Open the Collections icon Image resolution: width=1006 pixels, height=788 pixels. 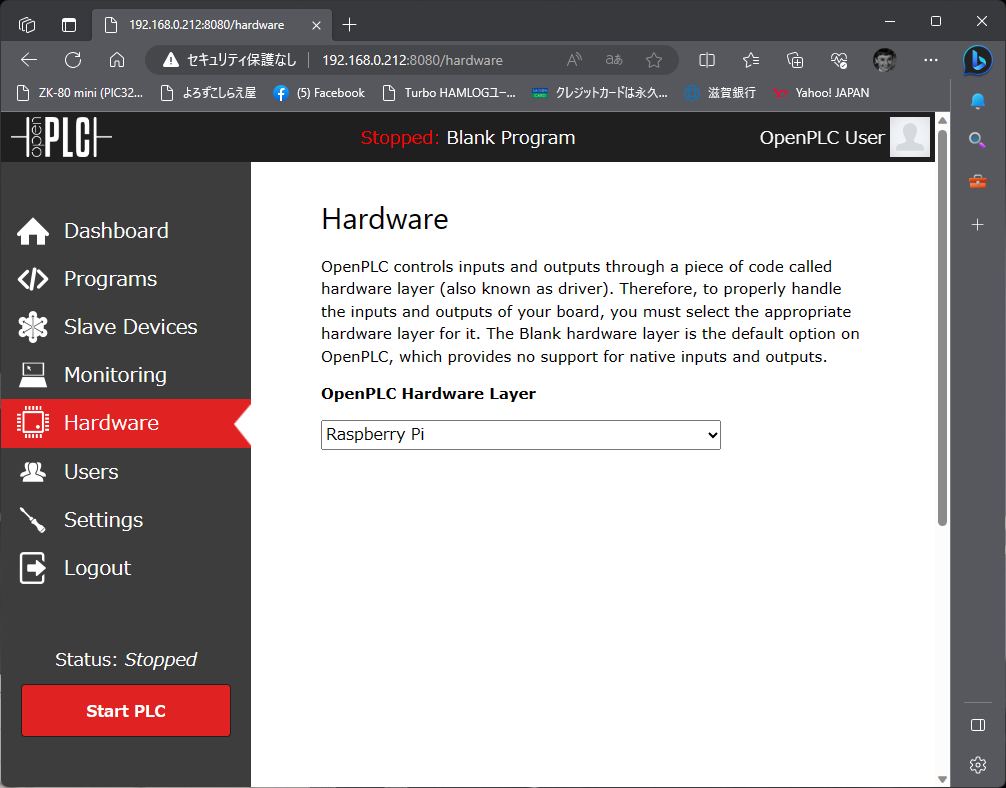(x=795, y=60)
